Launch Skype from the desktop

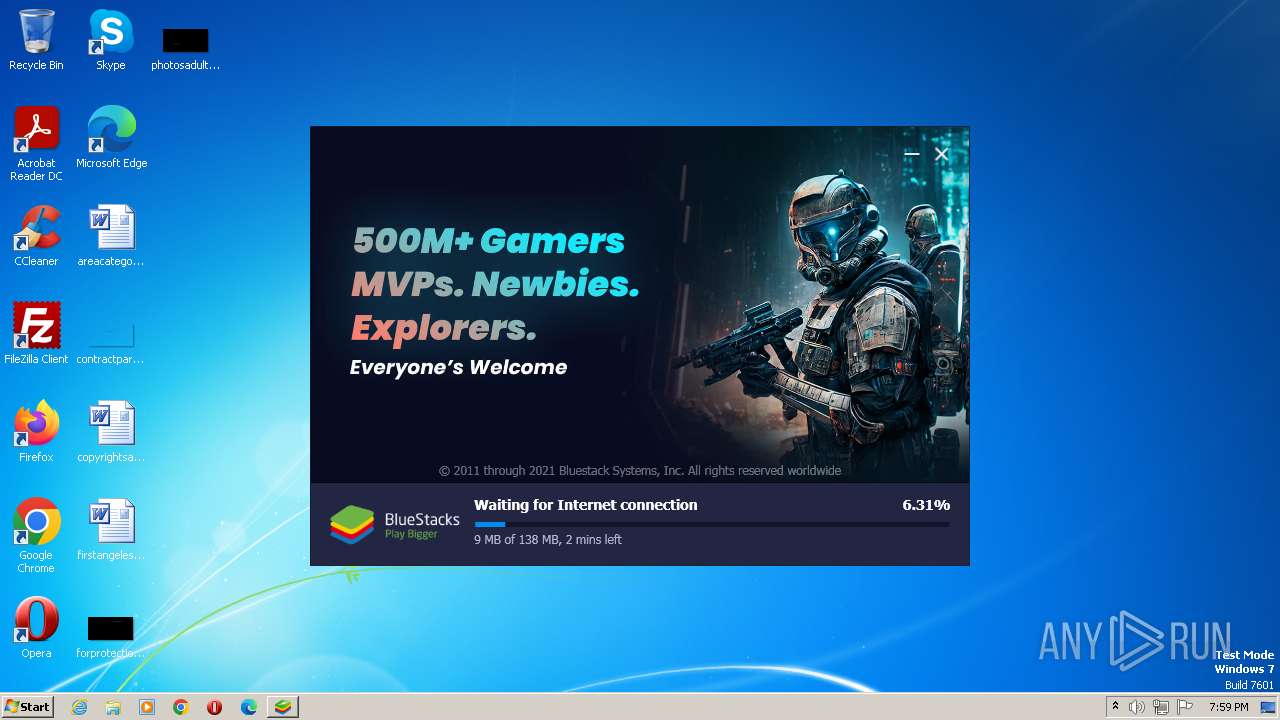(111, 40)
